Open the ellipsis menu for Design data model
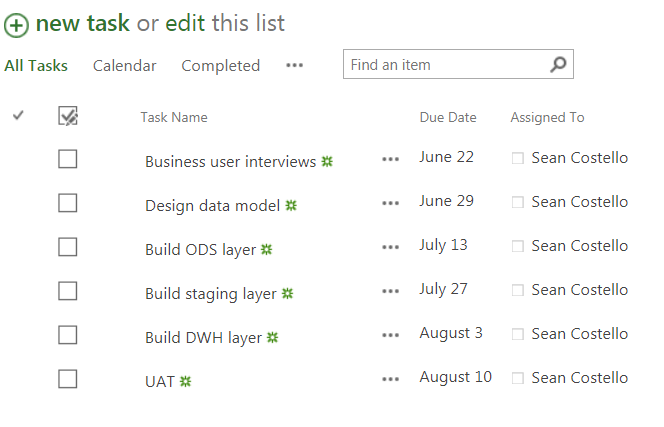This screenshot has height=427, width=664. [390, 203]
